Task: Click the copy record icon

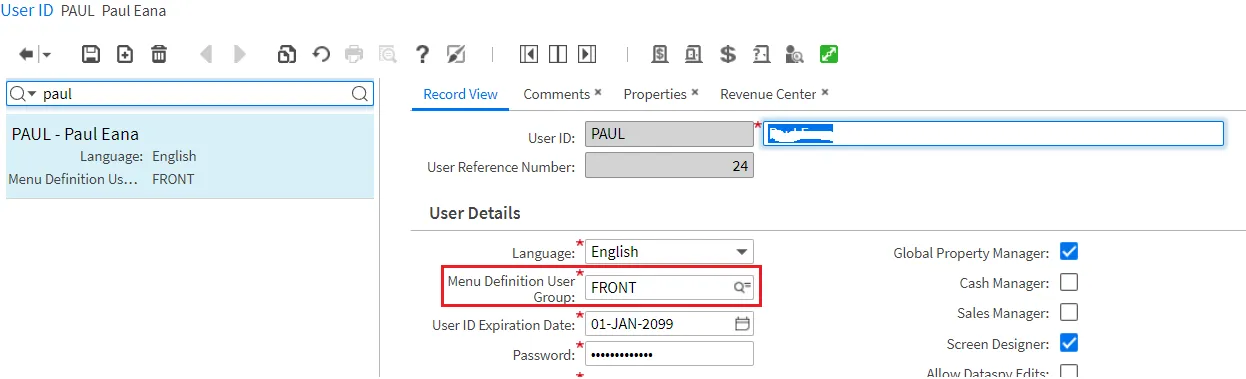Action: tap(287, 54)
